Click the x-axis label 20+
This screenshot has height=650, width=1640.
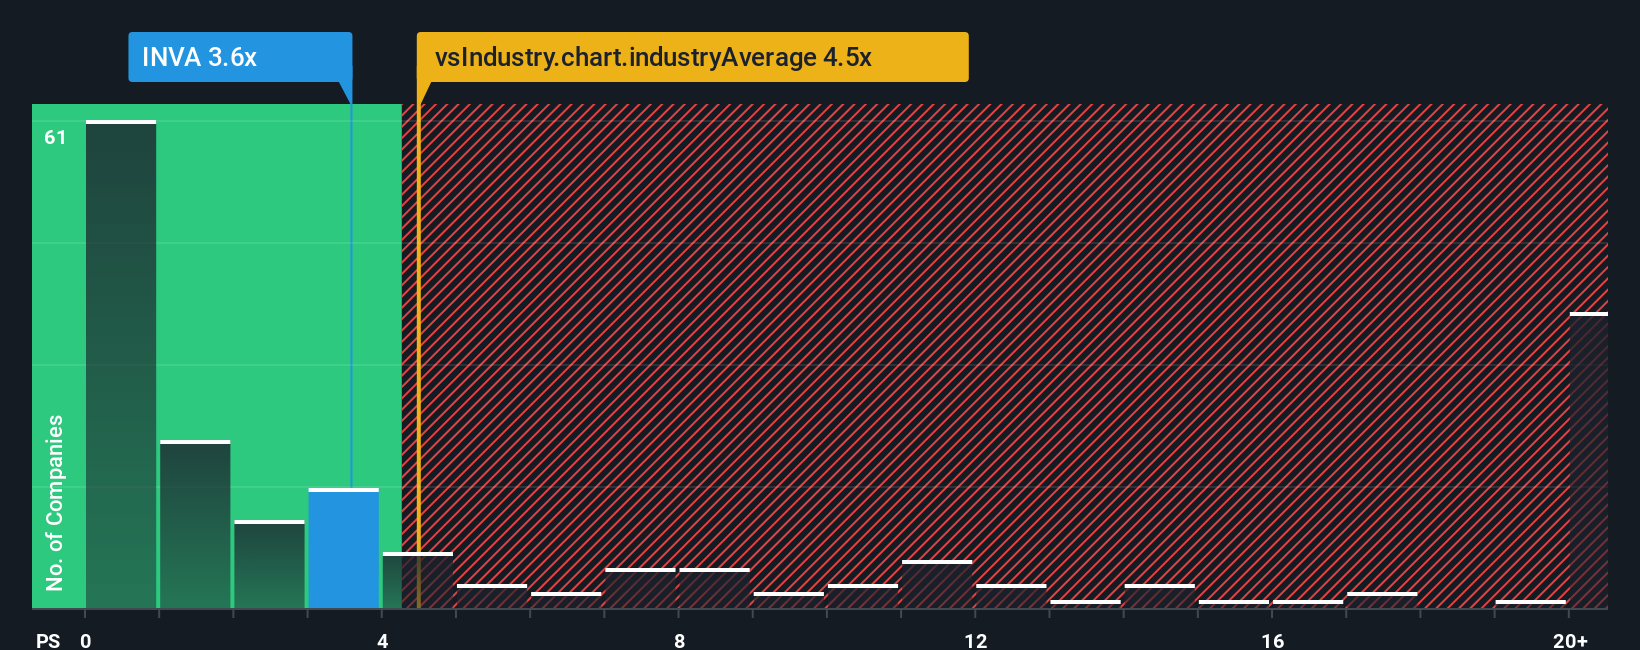point(1570,640)
